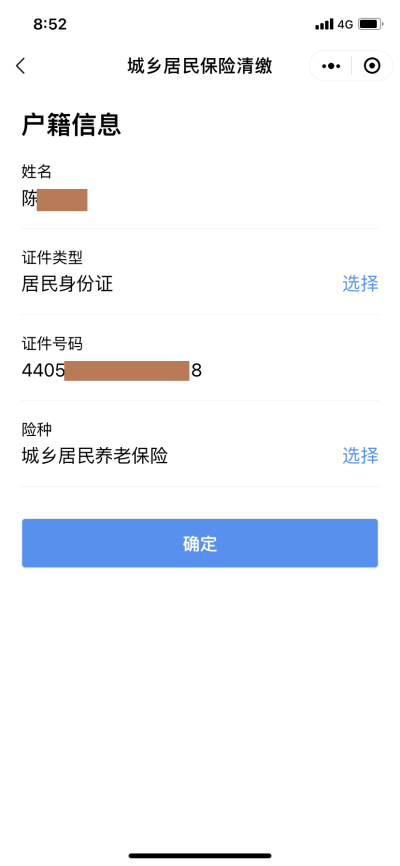This screenshot has width=400, height=866.
Task: Tap the 证件类型 field label
Action: (52, 257)
